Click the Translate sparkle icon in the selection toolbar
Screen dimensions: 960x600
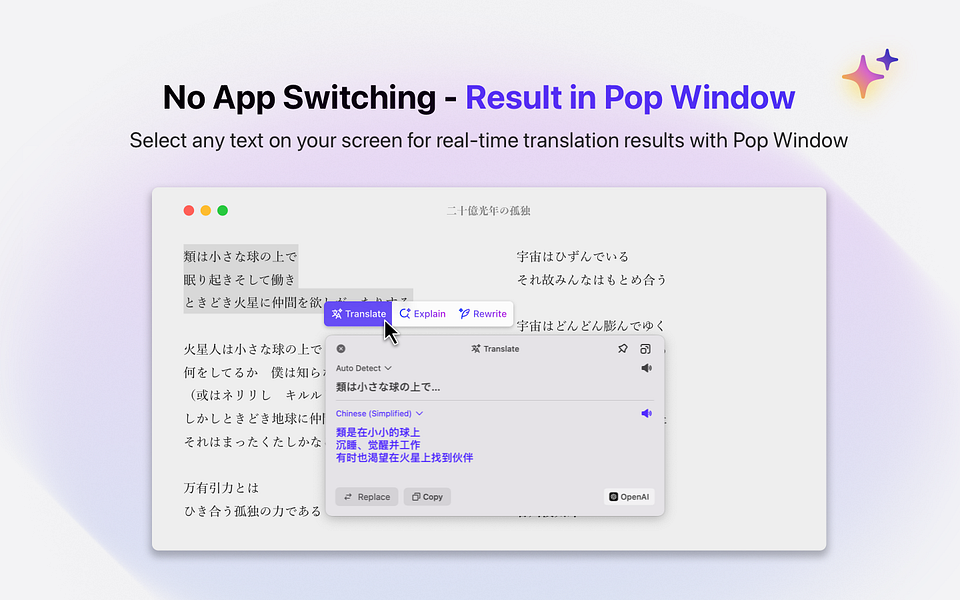pyautogui.click(x=338, y=313)
